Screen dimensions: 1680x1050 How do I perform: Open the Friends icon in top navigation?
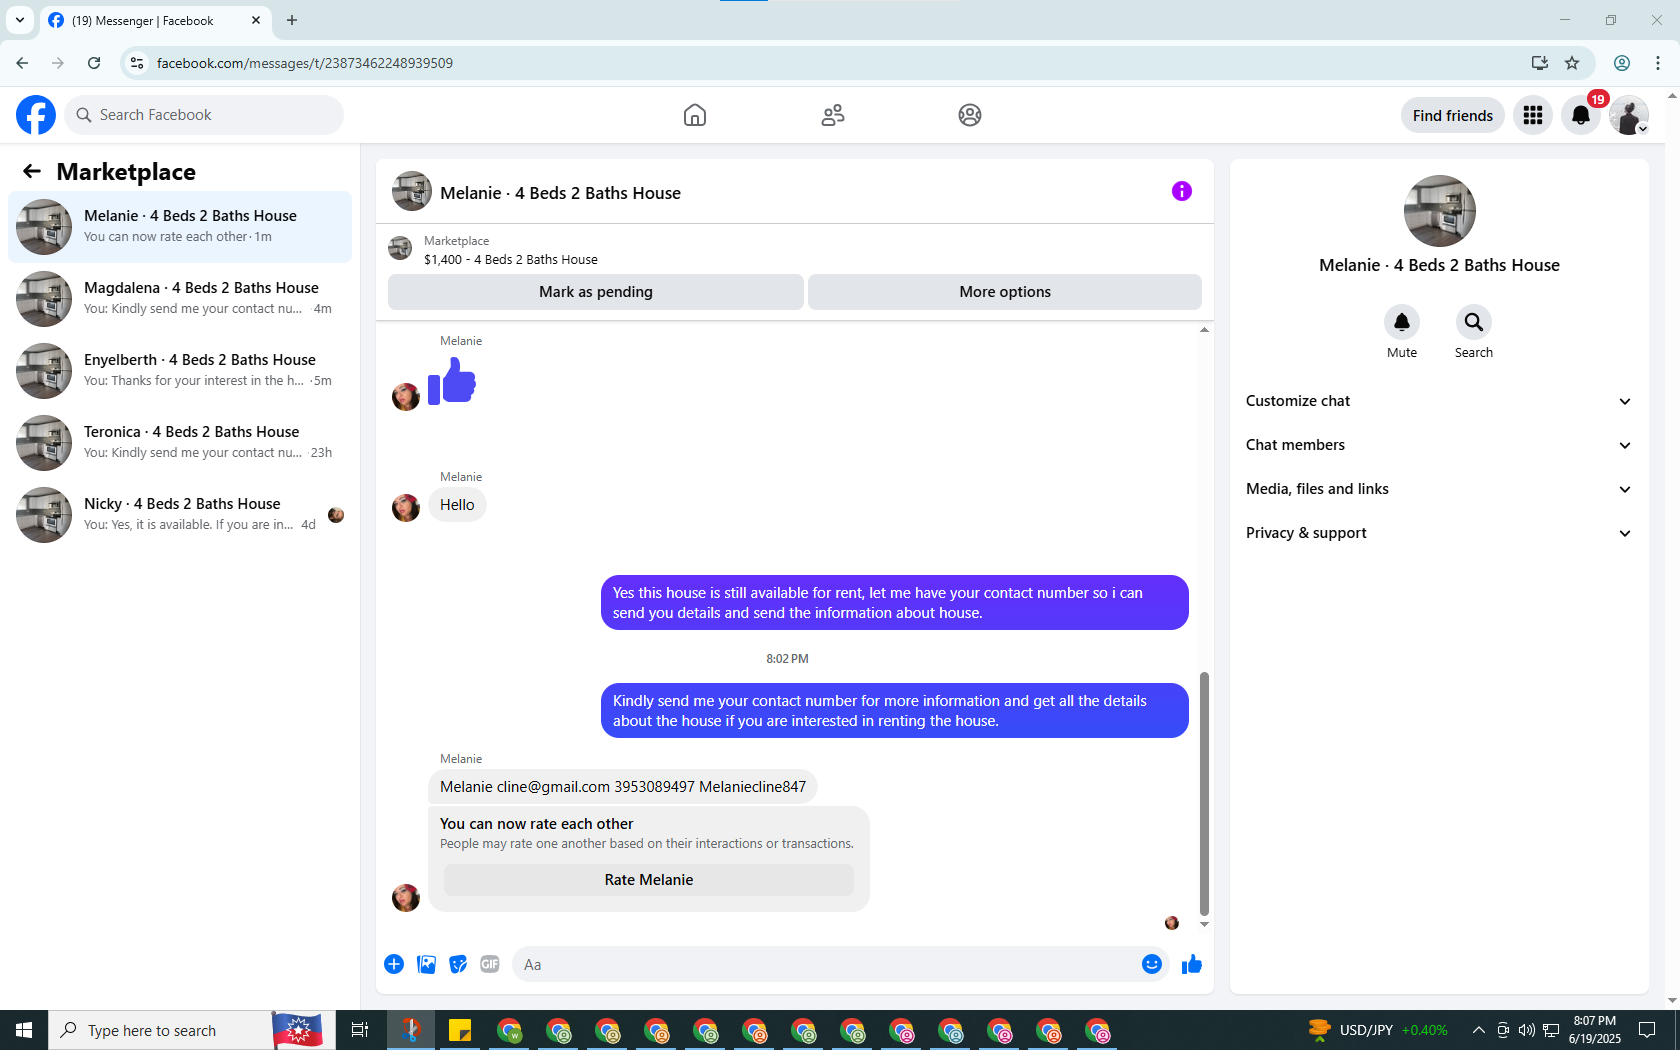pyautogui.click(x=833, y=115)
